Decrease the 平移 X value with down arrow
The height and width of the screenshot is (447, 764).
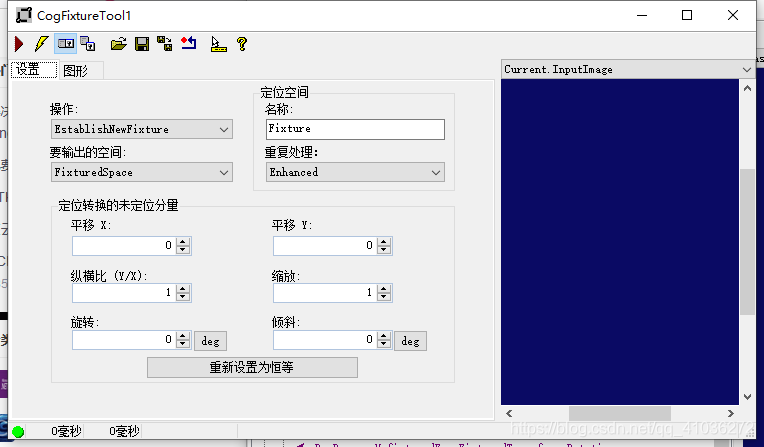[183, 250]
